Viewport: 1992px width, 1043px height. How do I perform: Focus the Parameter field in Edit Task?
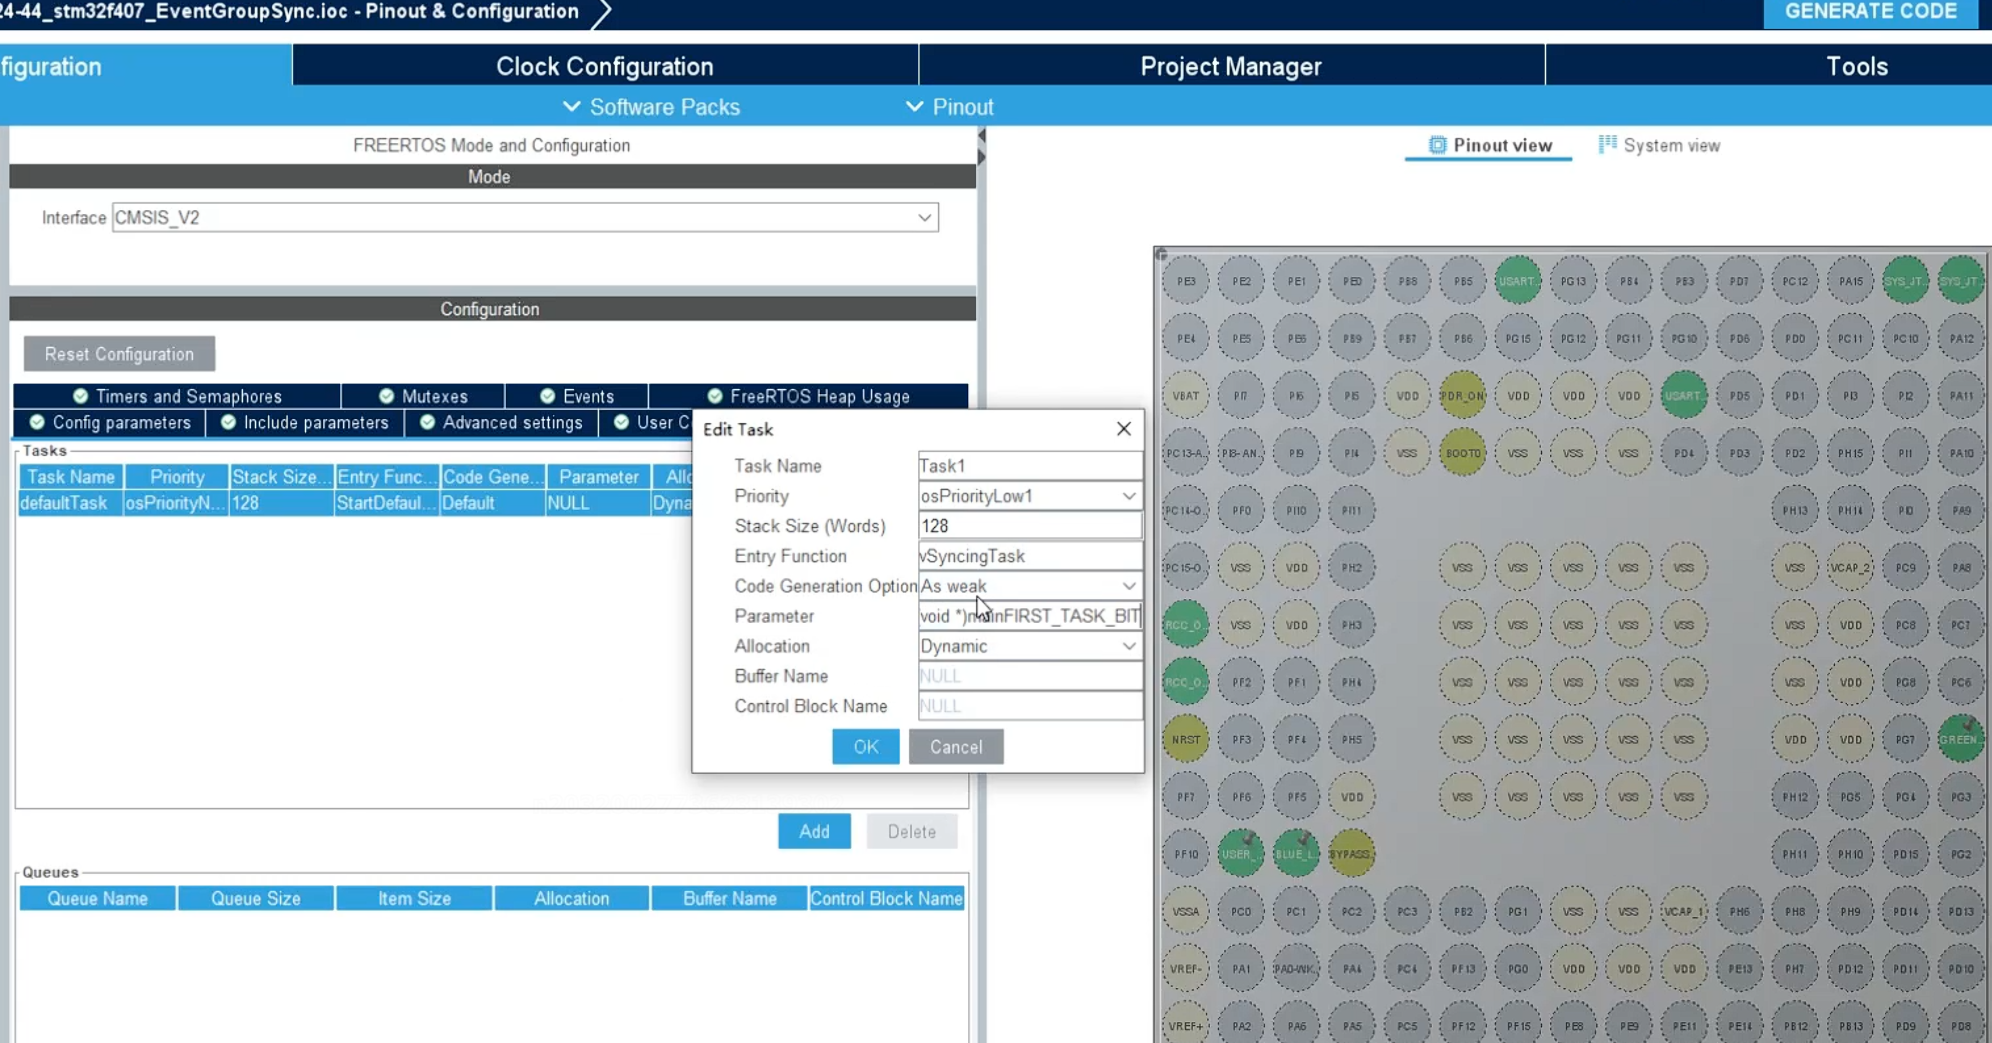click(x=1030, y=616)
